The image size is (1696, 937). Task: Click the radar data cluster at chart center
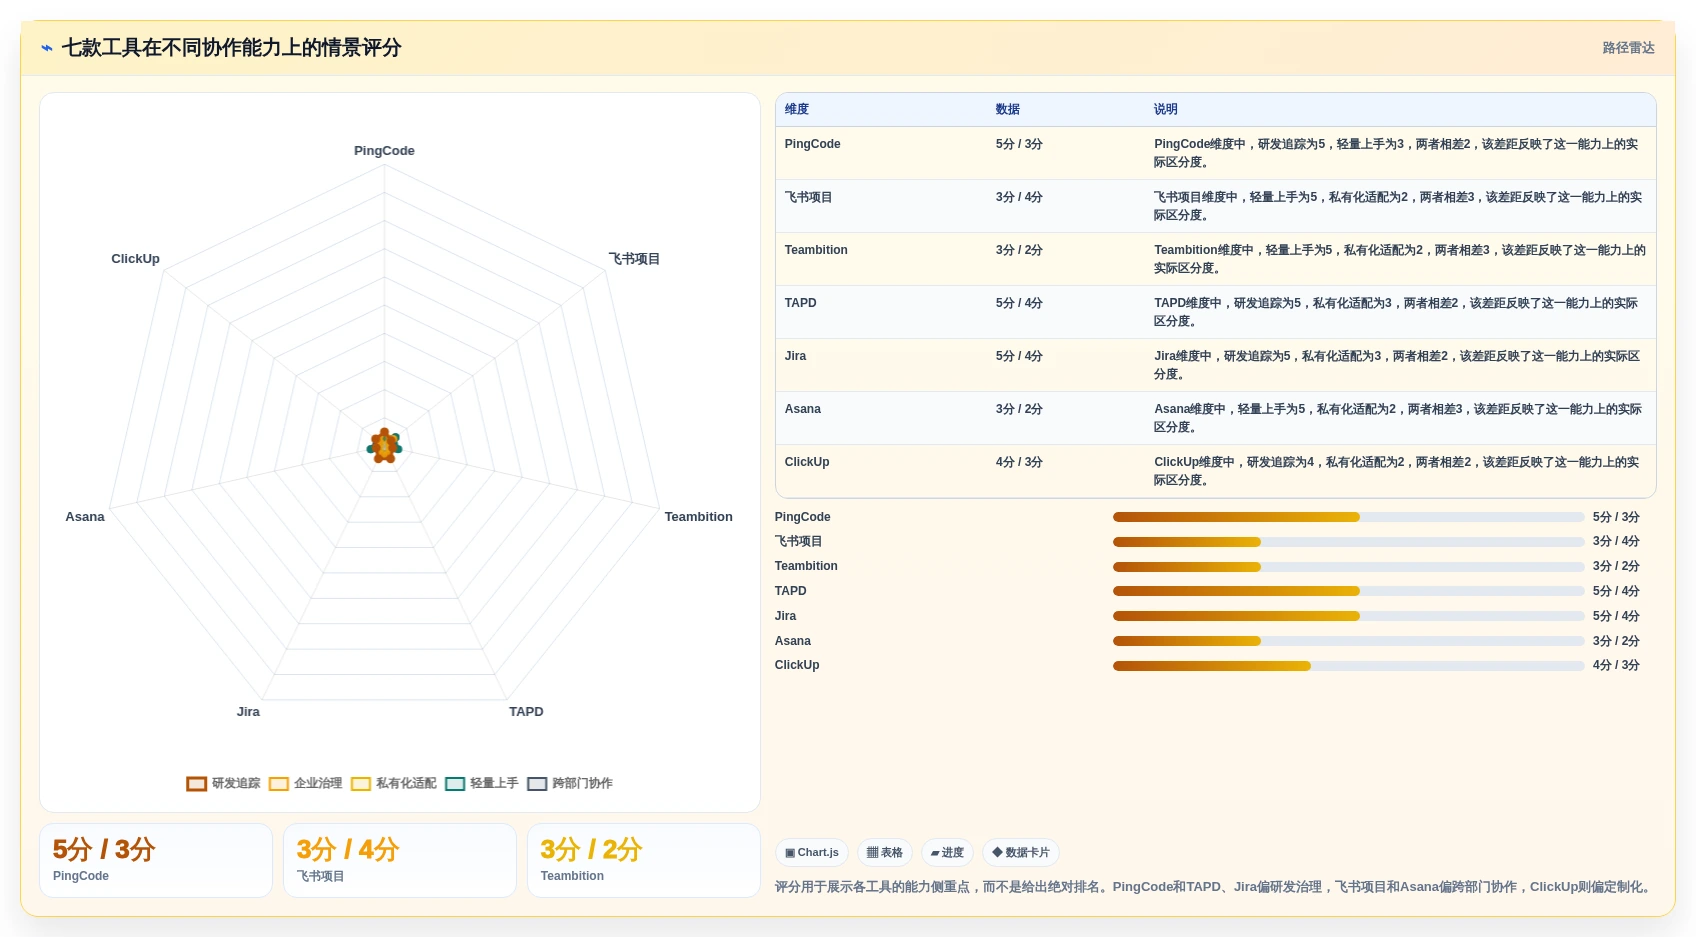pyautogui.click(x=384, y=446)
